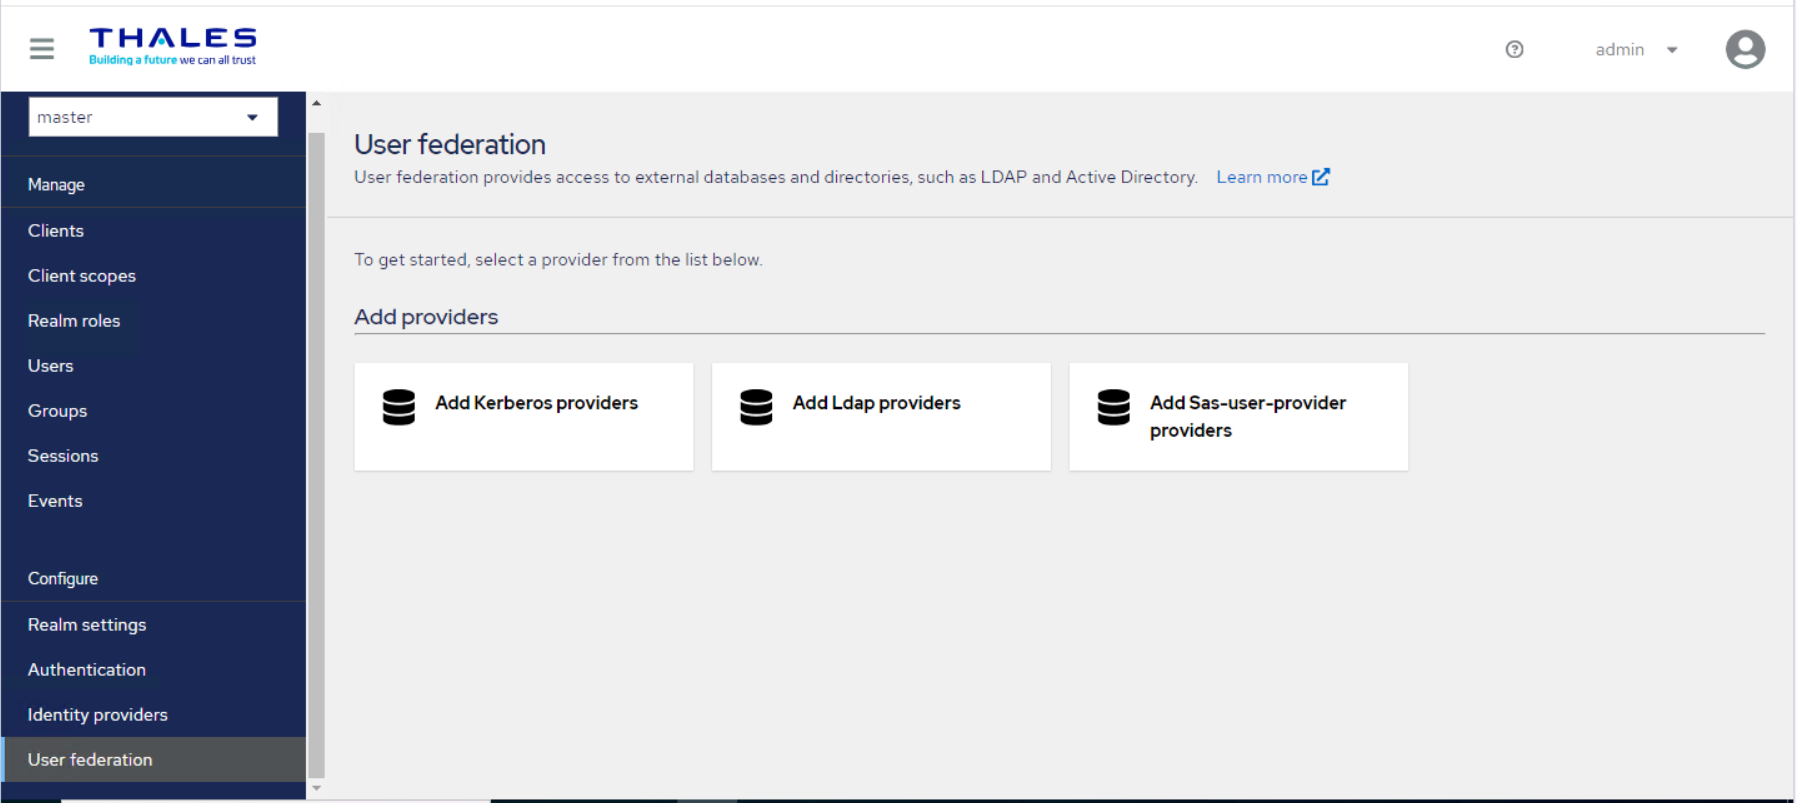Screen dimensions: 1796x803
Task: Click the Thales logo
Action: (173, 47)
